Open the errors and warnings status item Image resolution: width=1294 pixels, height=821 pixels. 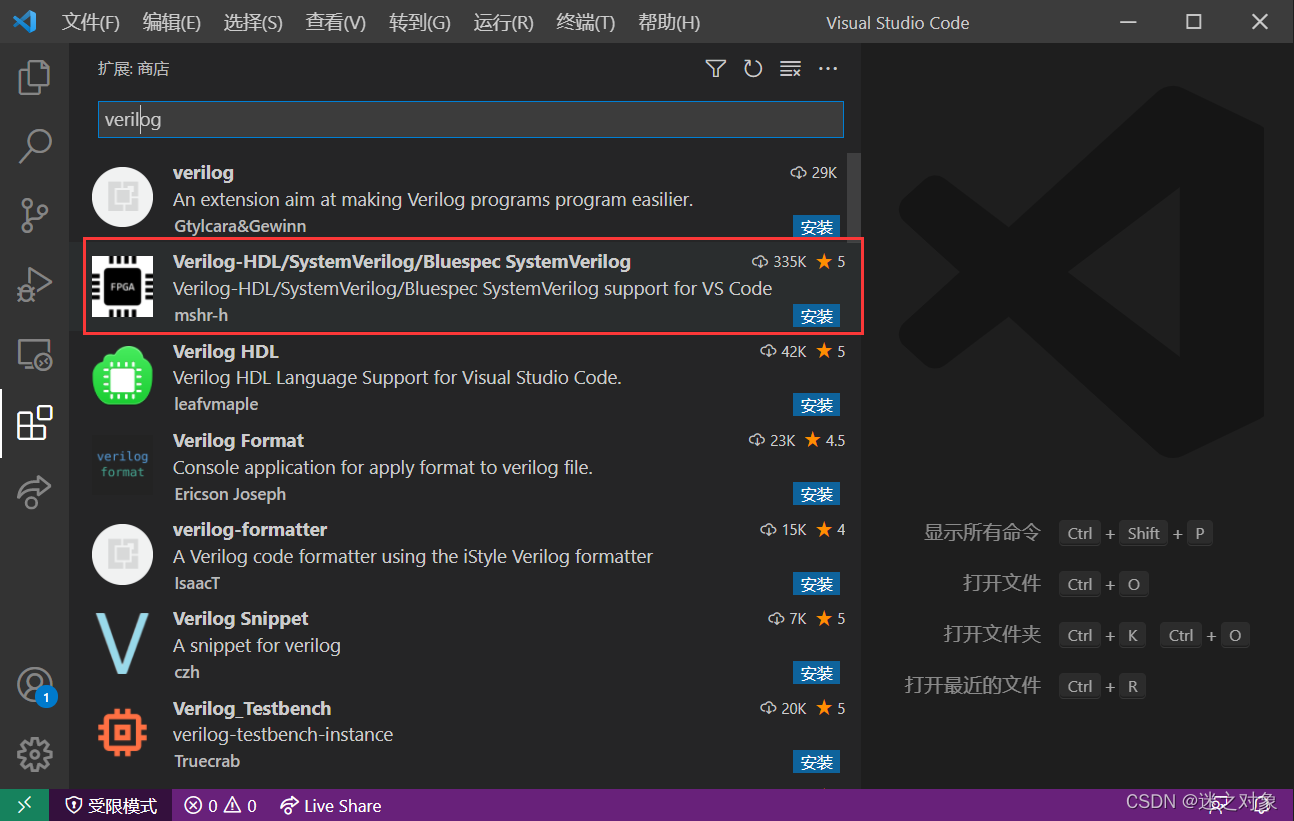point(221,805)
